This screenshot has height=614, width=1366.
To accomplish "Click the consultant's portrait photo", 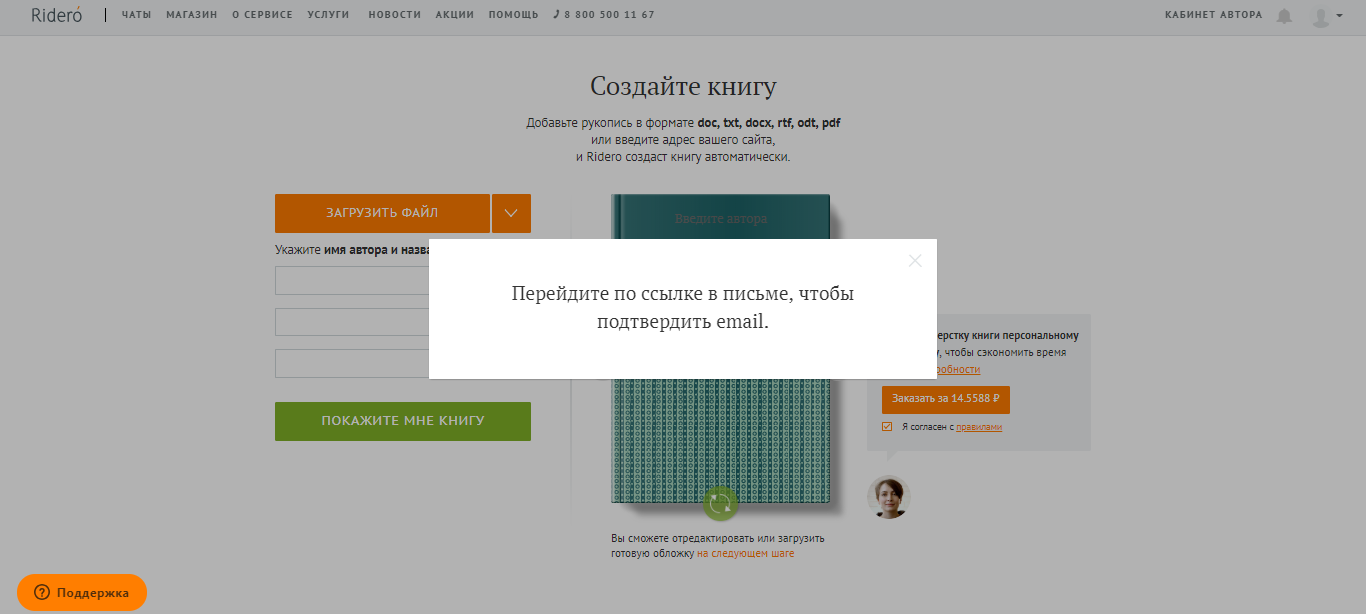I will (x=888, y=496).
